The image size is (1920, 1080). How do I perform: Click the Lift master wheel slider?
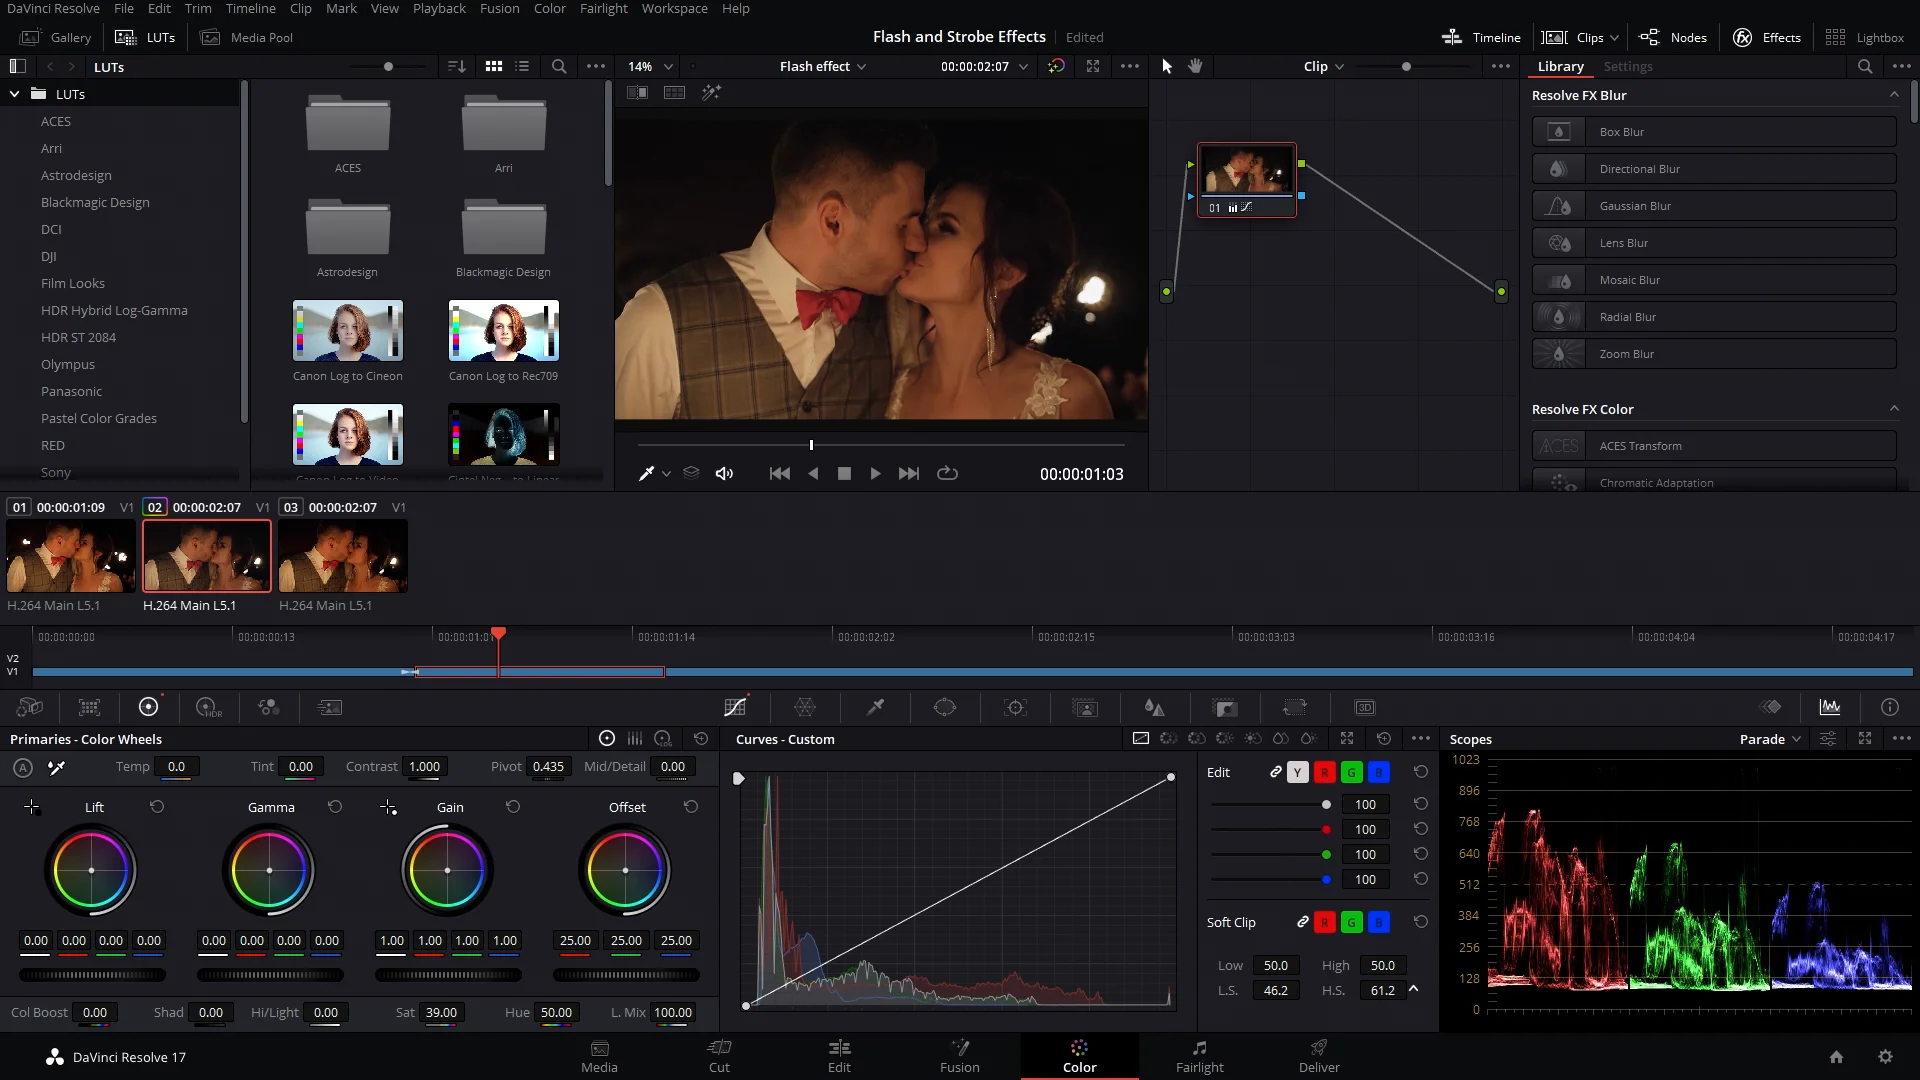coord(92,975)
